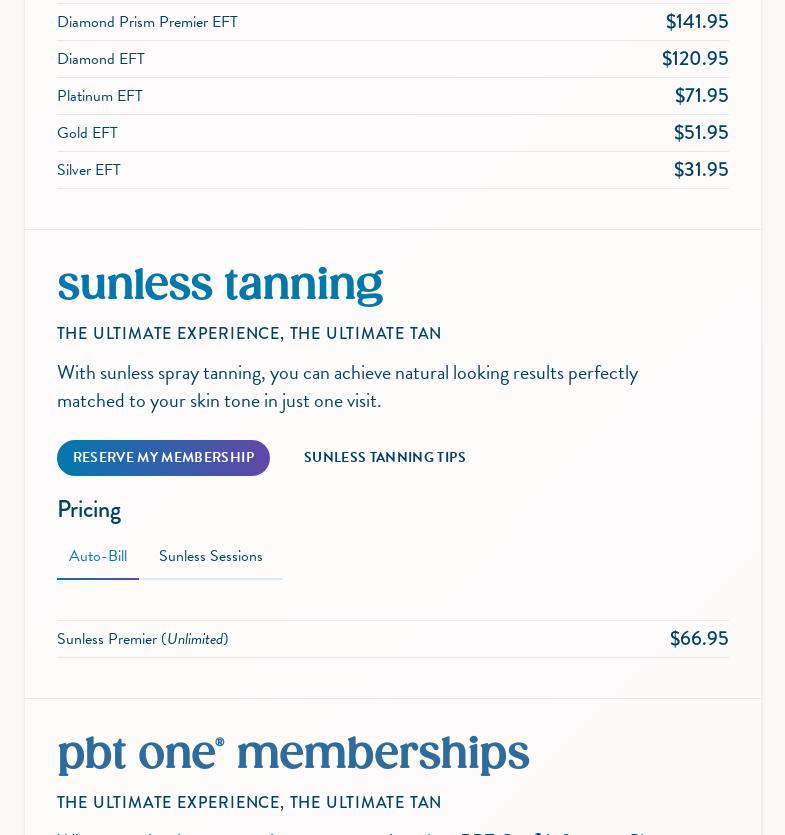Image resolution: width=785 pixels, height=835 pixels.
Task: Switch to the Sunless Sessions tab
Action: click(211, 557)
